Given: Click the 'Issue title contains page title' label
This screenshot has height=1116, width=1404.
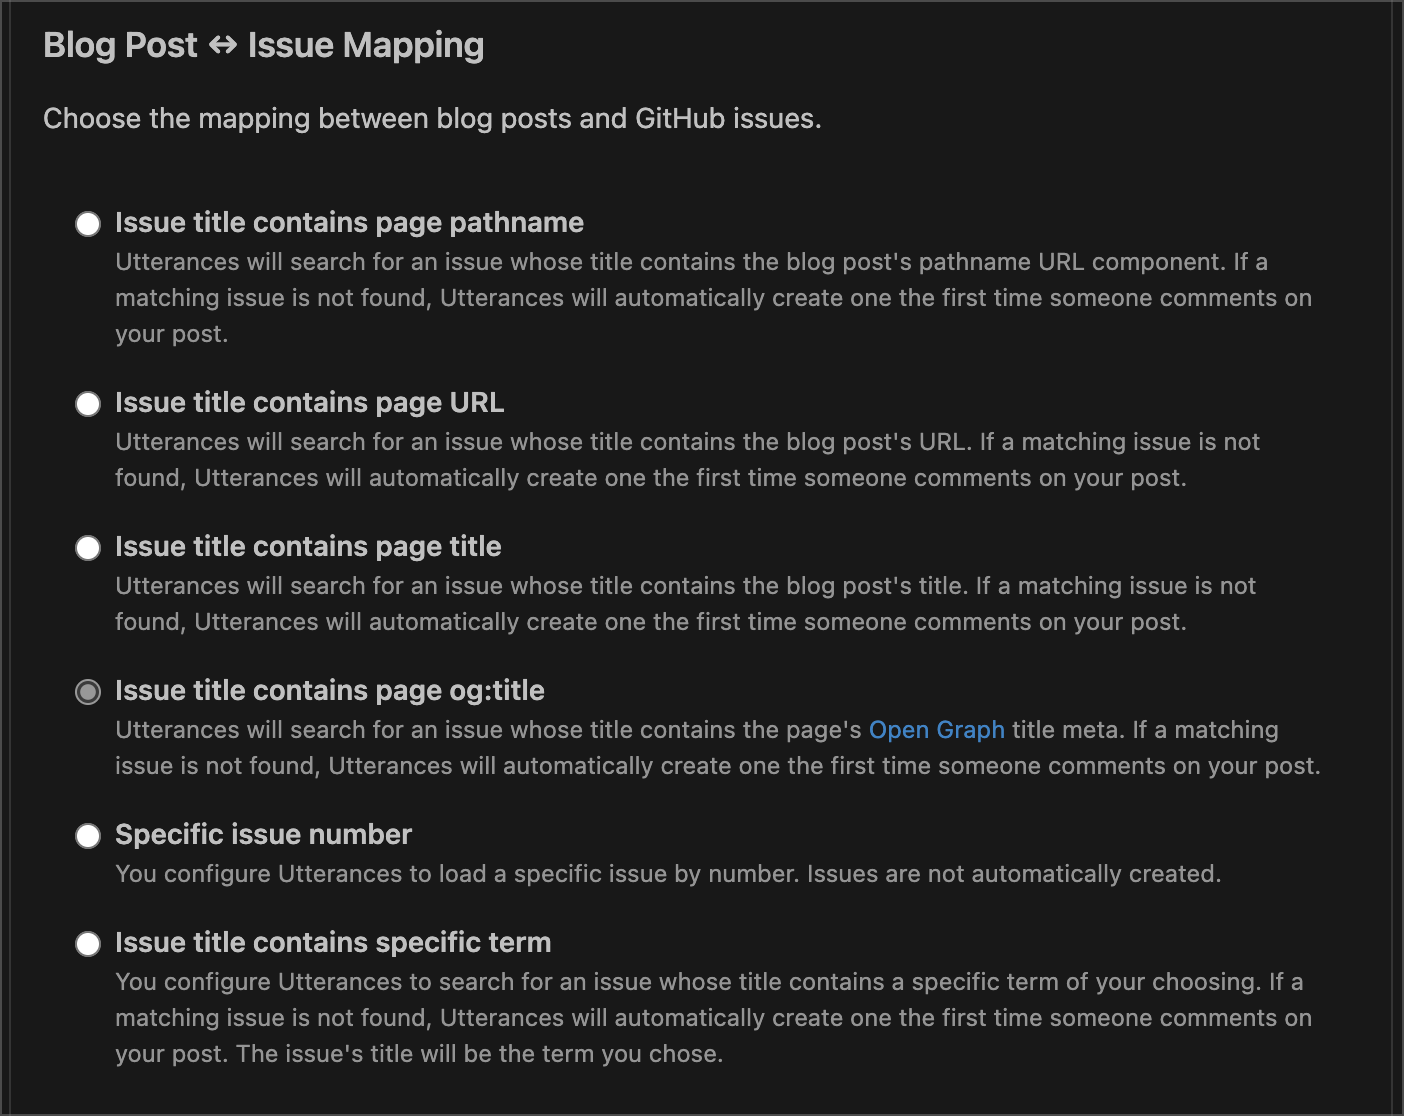Looking at the screenshot, I should pos(308,546).
